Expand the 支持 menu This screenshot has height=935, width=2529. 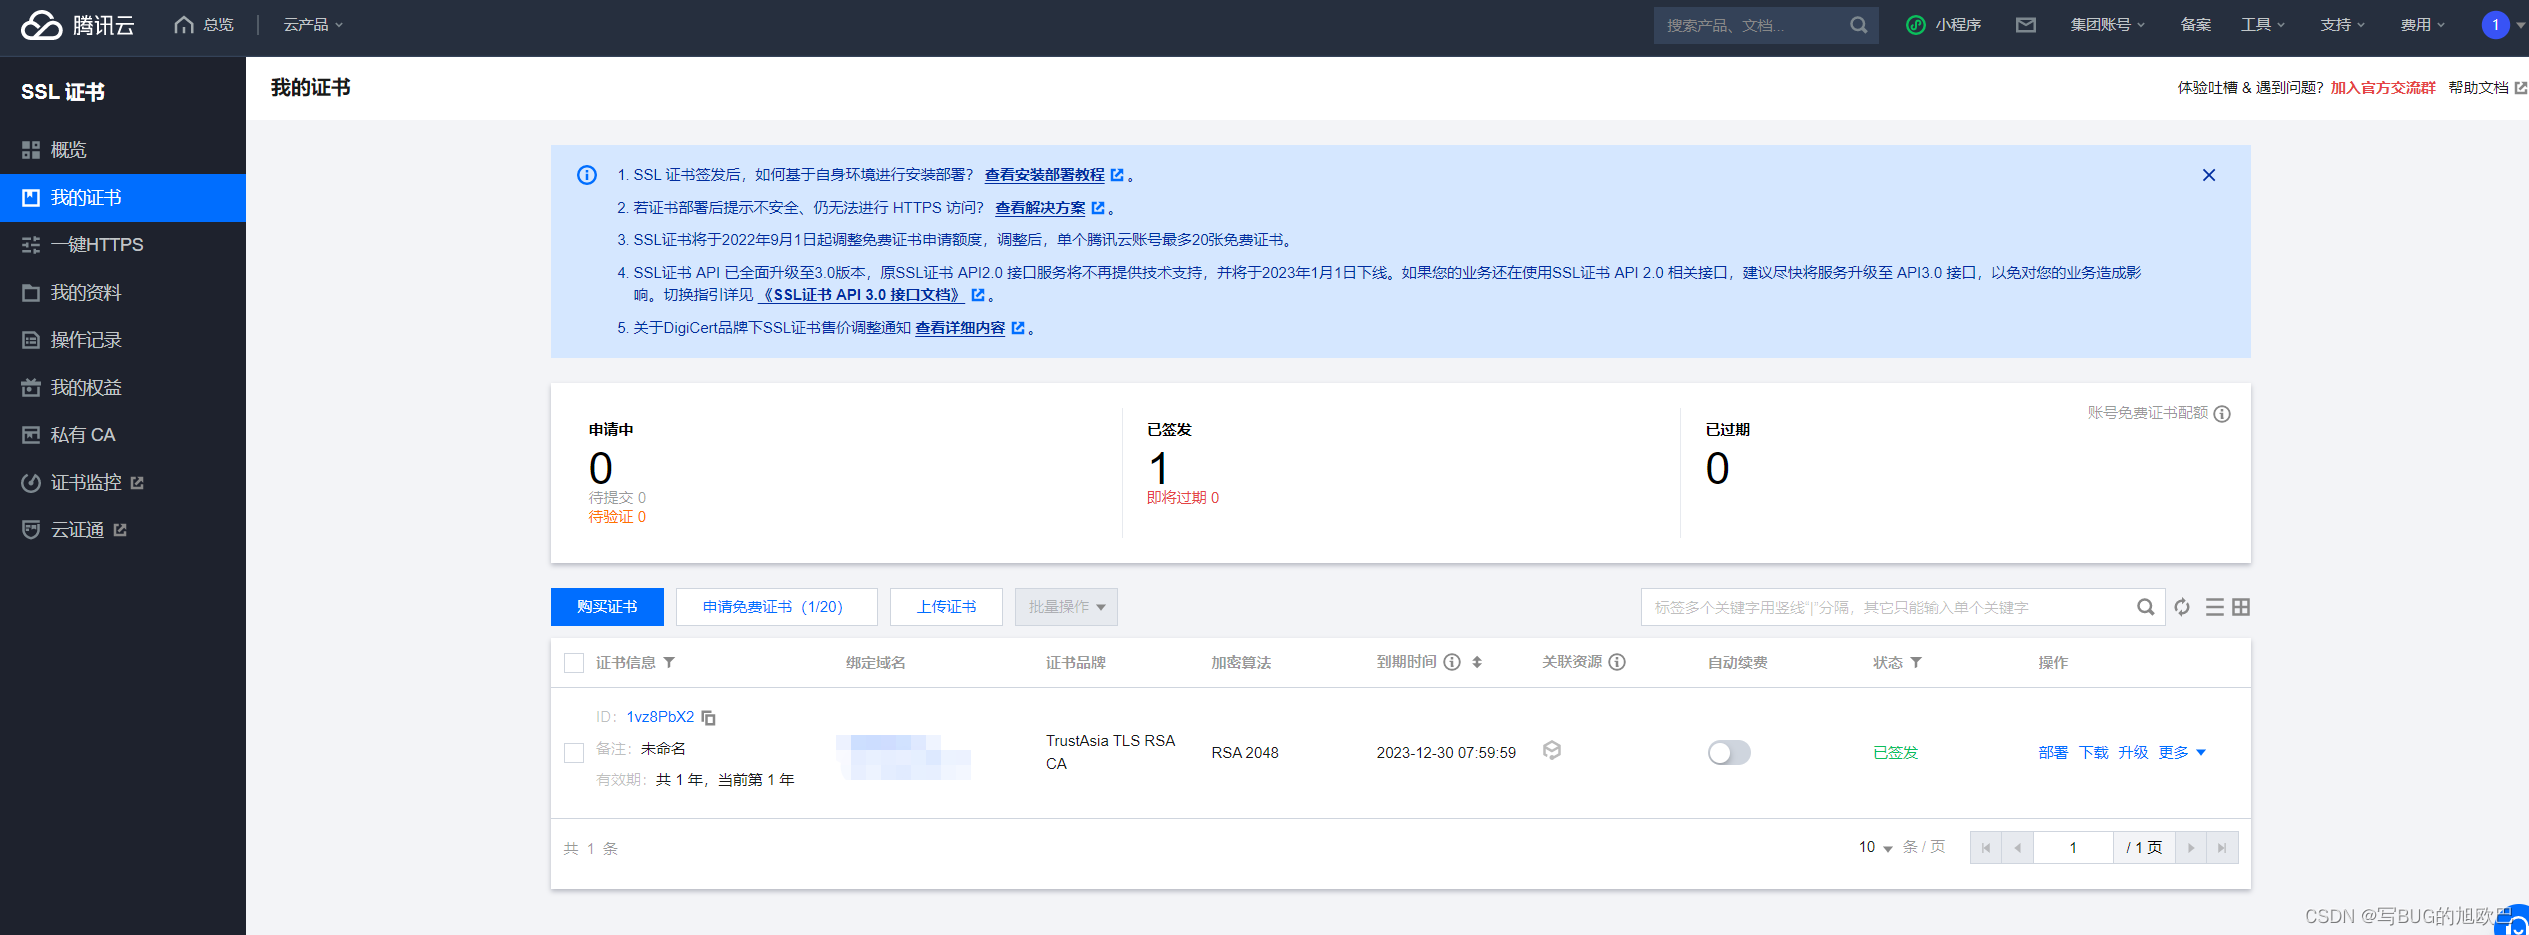point(2343,25)
